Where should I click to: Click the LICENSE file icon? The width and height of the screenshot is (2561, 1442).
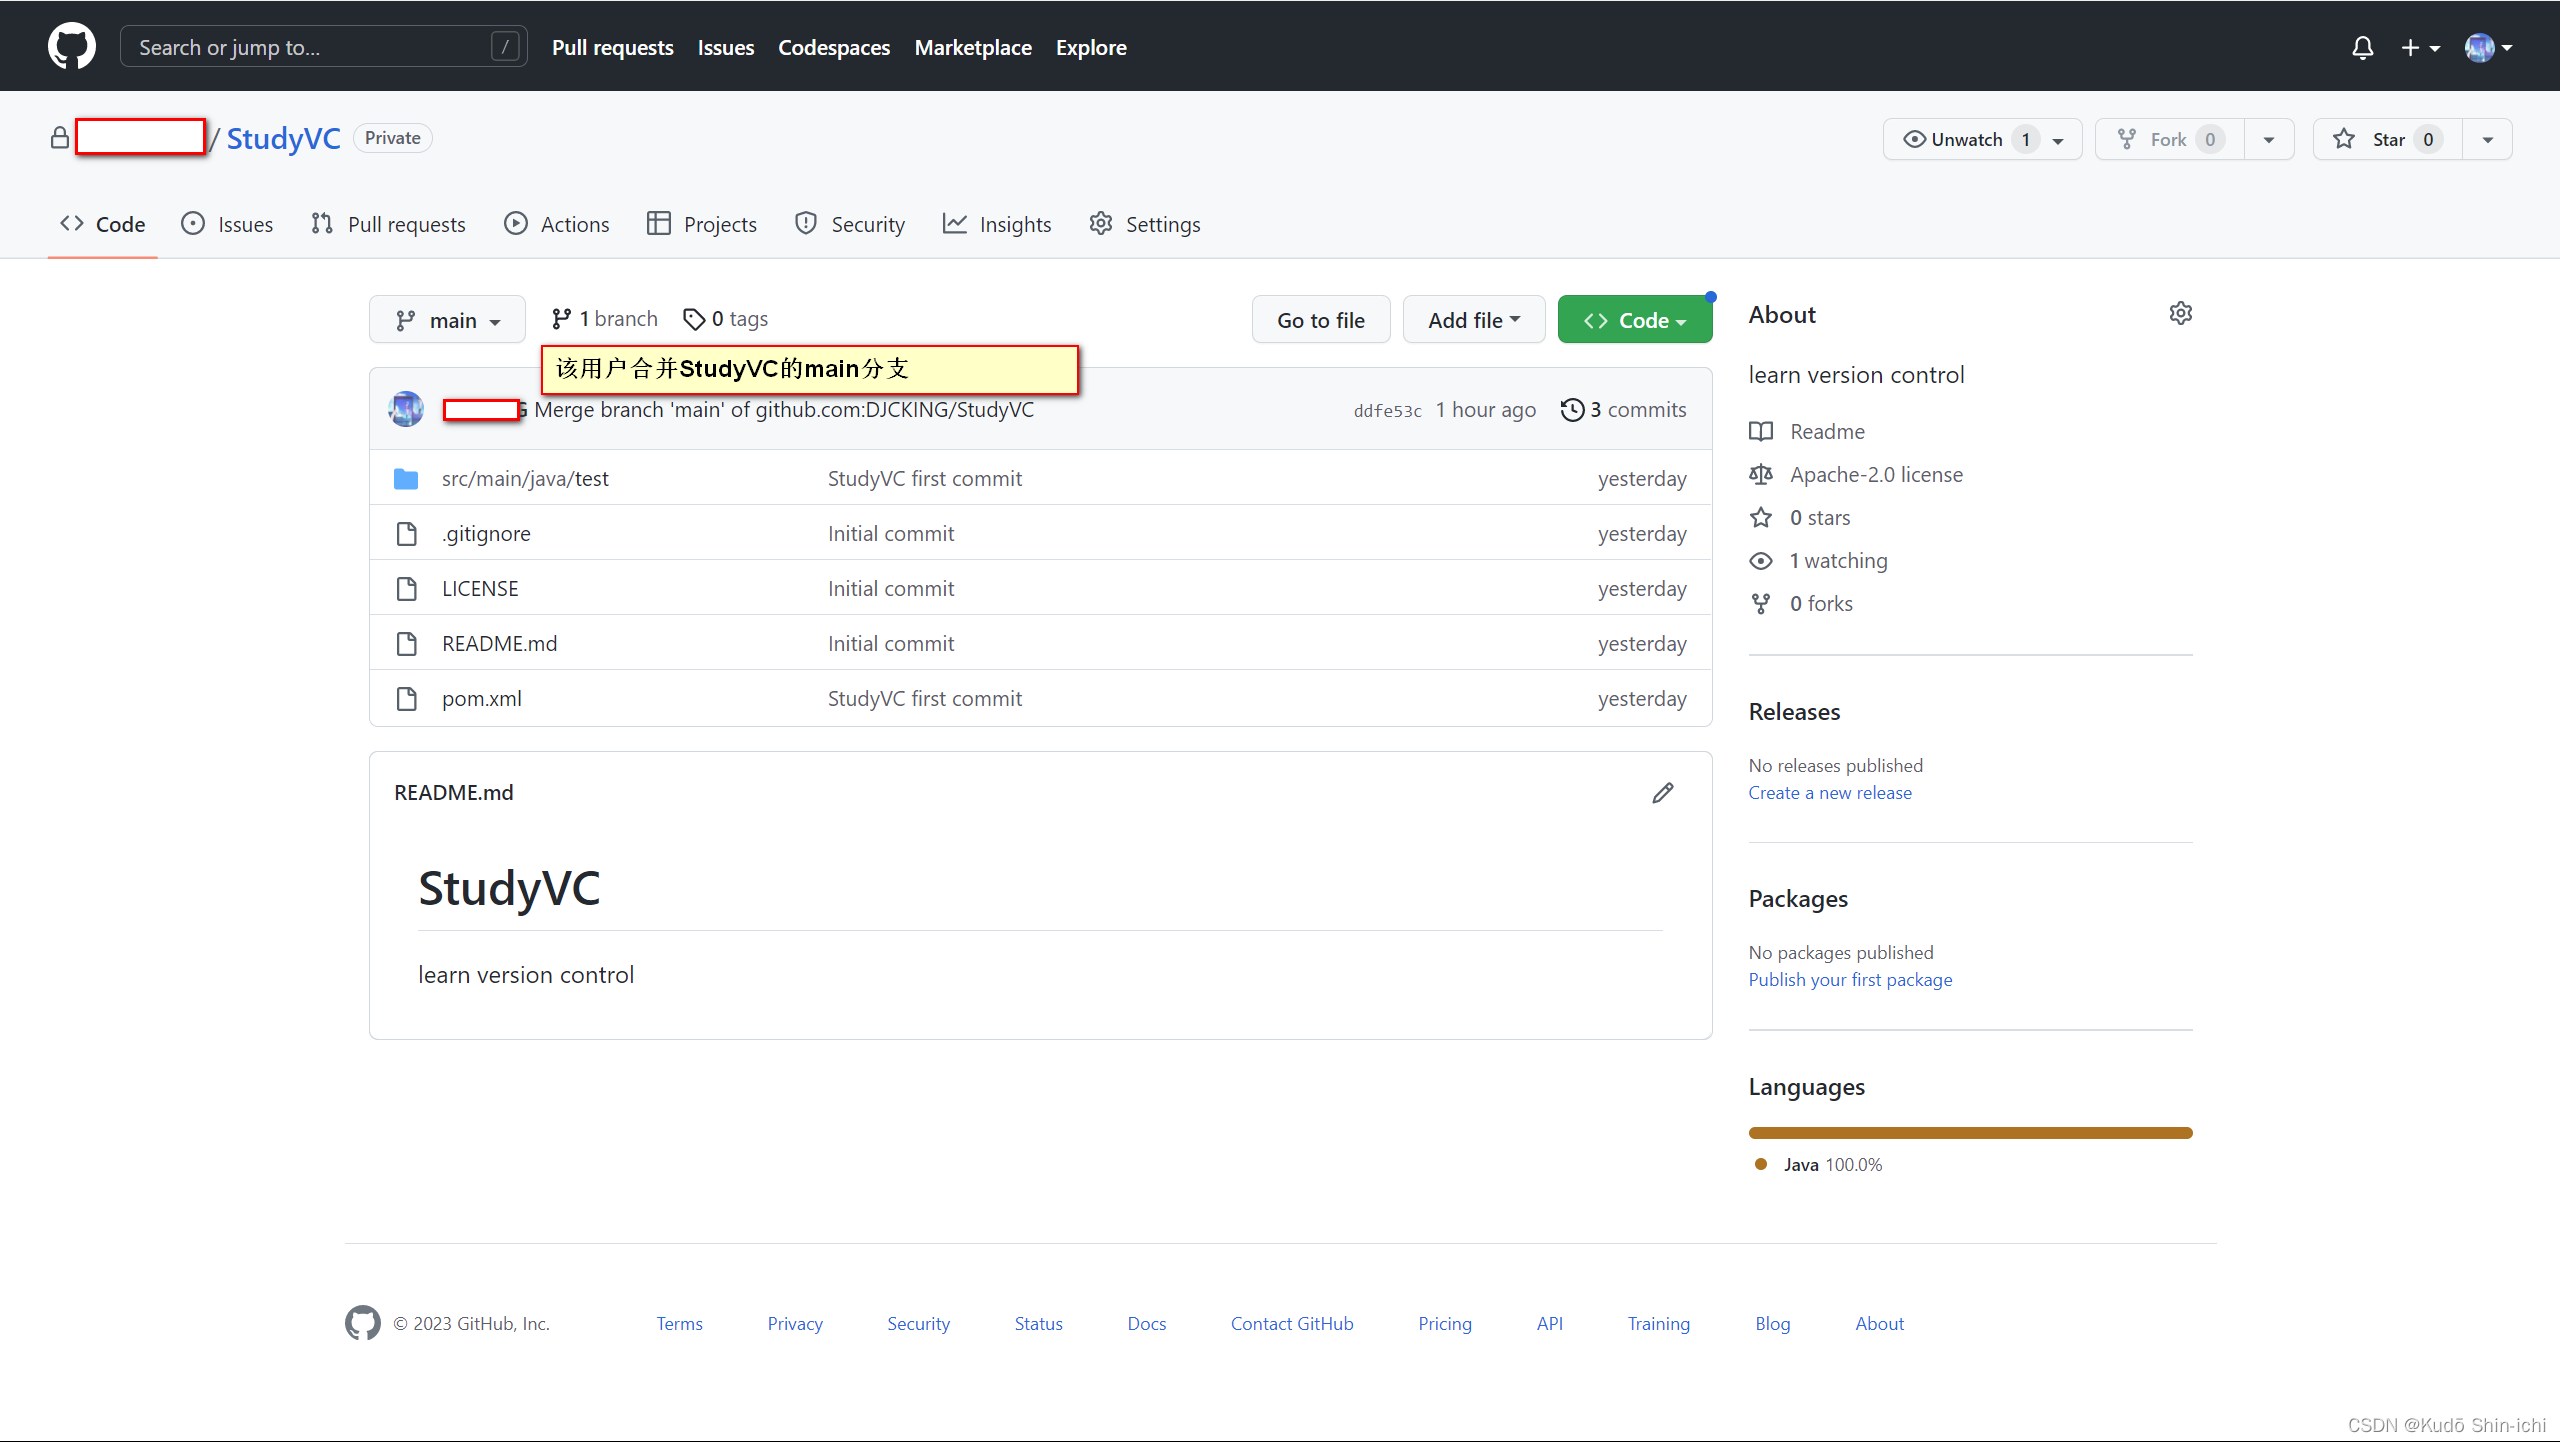point(406,589)
